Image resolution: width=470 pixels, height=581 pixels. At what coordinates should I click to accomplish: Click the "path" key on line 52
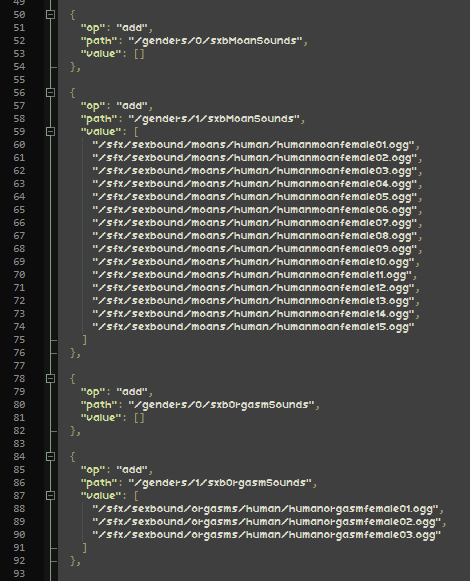click(99, 41)
